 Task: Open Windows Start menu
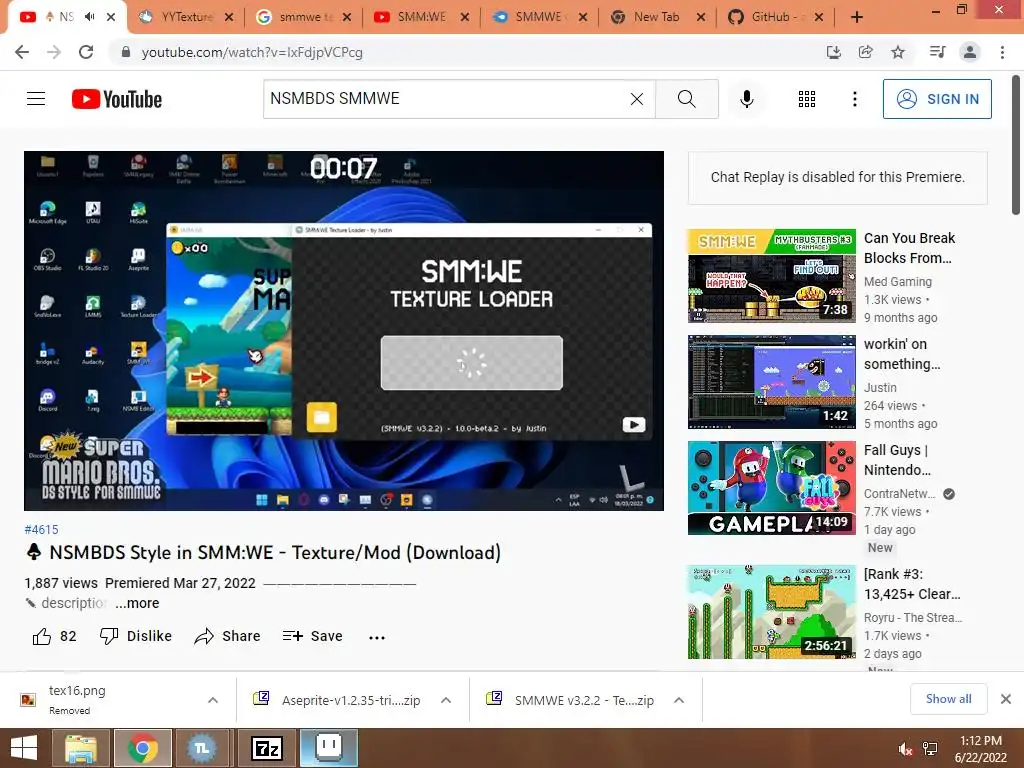pyautogui.click(x=24, y=748)
